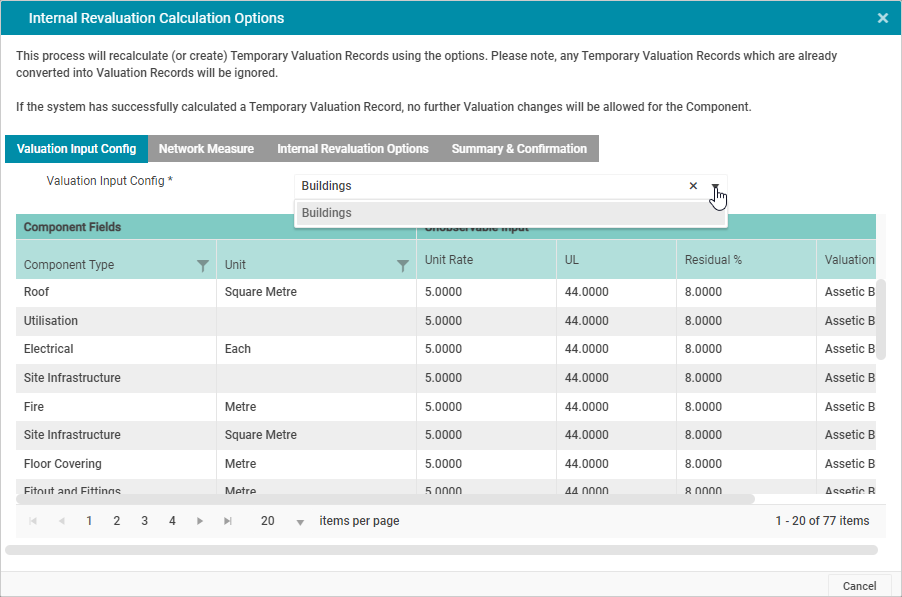The width and height of the screenshot is (902, 597).
Task: Filter the Unit column
Action: tap(403, 265)
